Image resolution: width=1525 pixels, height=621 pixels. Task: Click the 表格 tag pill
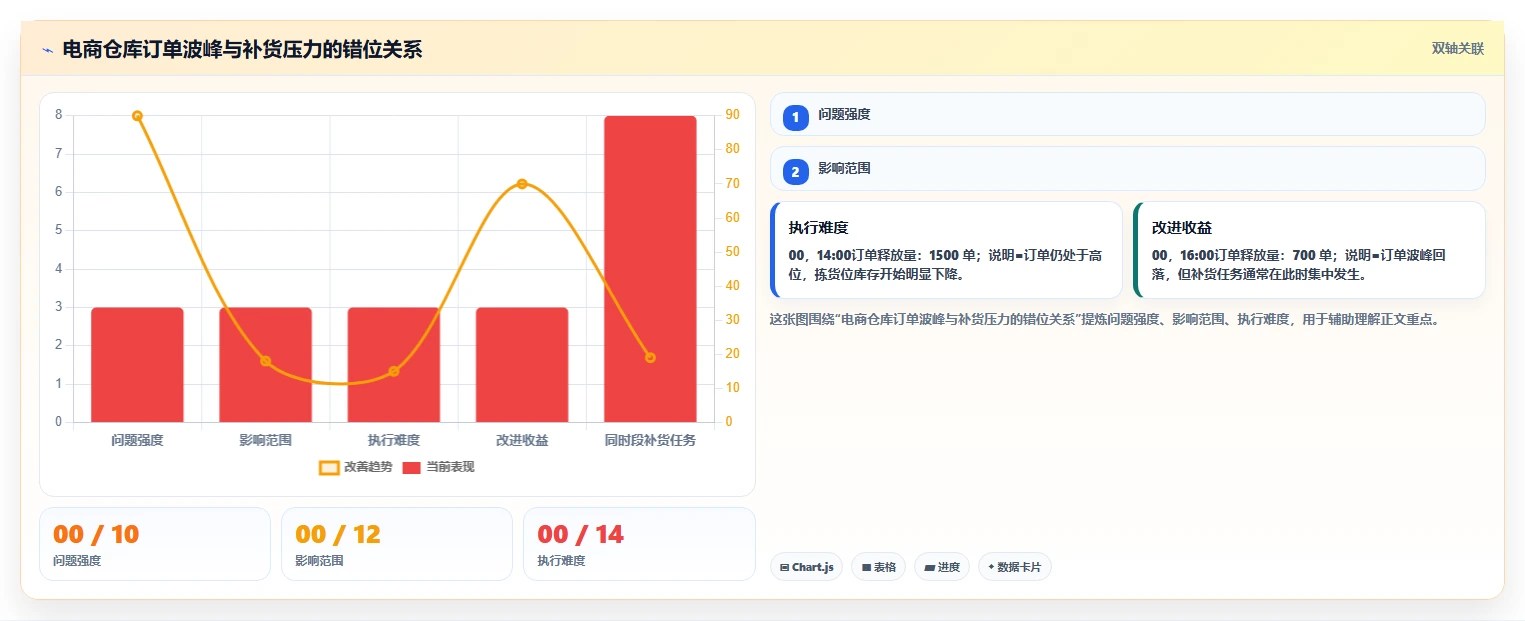[x=878, y=567]
